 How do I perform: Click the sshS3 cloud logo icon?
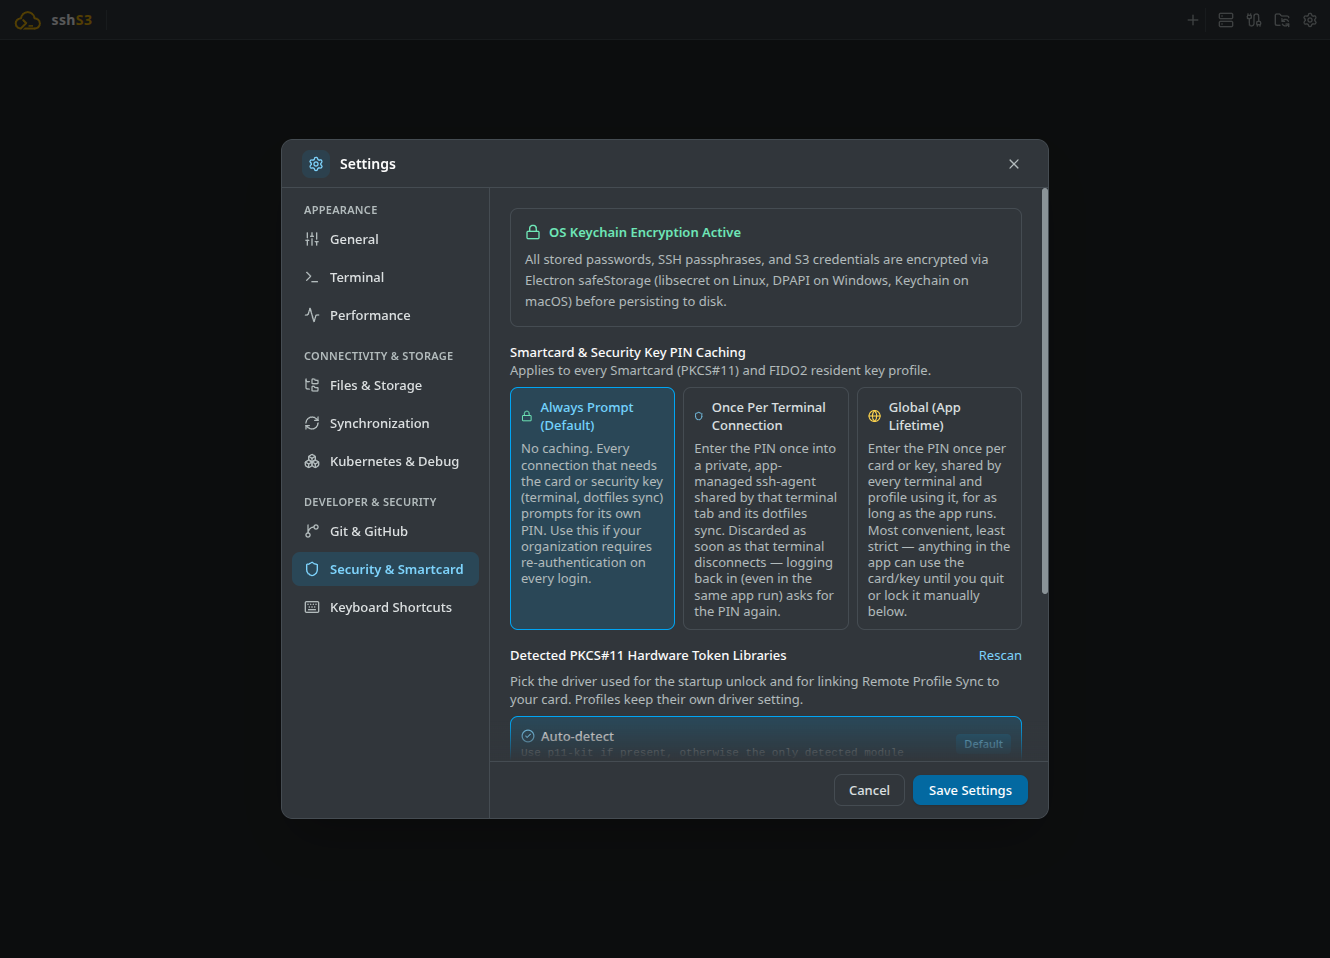pos(27,20)
